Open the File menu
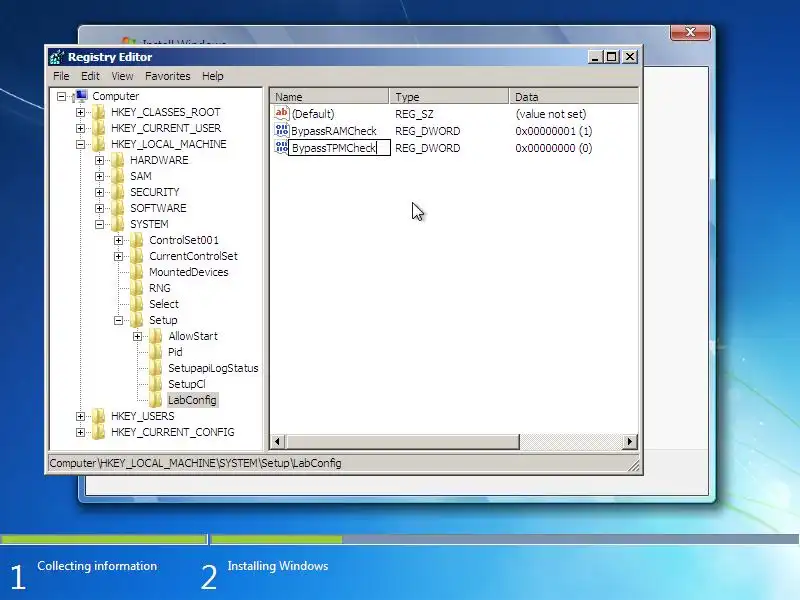 point(61,76)
